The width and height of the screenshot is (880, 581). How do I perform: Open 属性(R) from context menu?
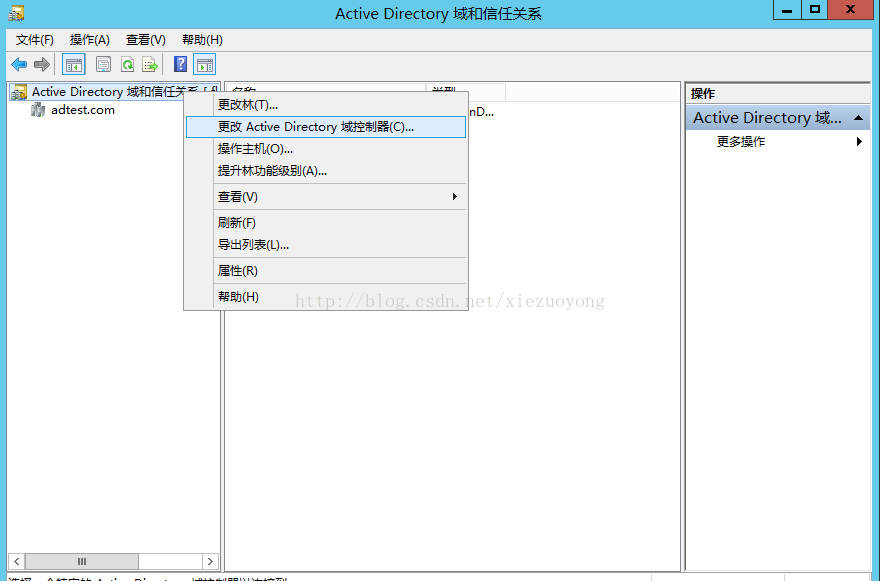(326, 271)
